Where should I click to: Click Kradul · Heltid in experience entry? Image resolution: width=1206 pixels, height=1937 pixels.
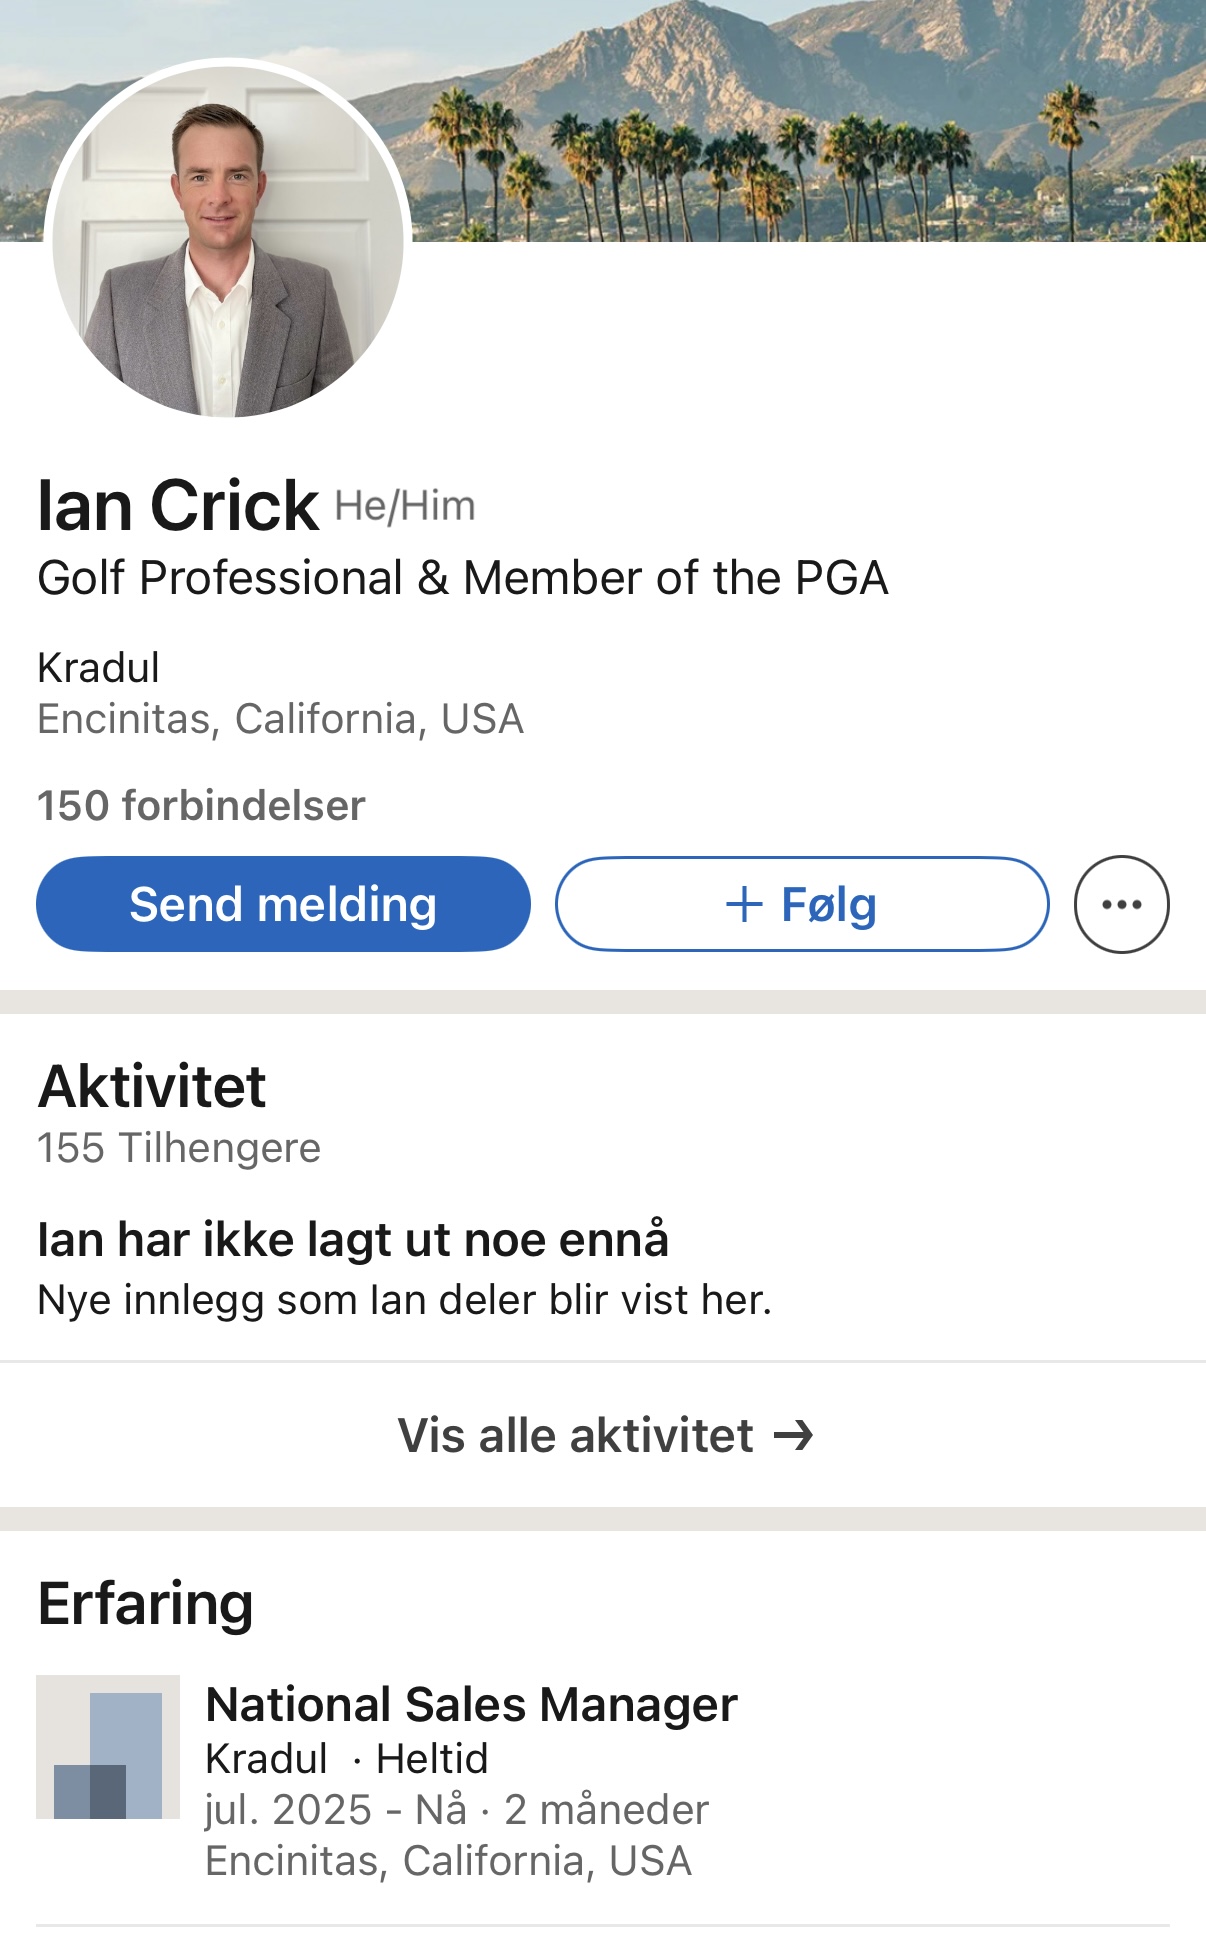coord(346,1758)
